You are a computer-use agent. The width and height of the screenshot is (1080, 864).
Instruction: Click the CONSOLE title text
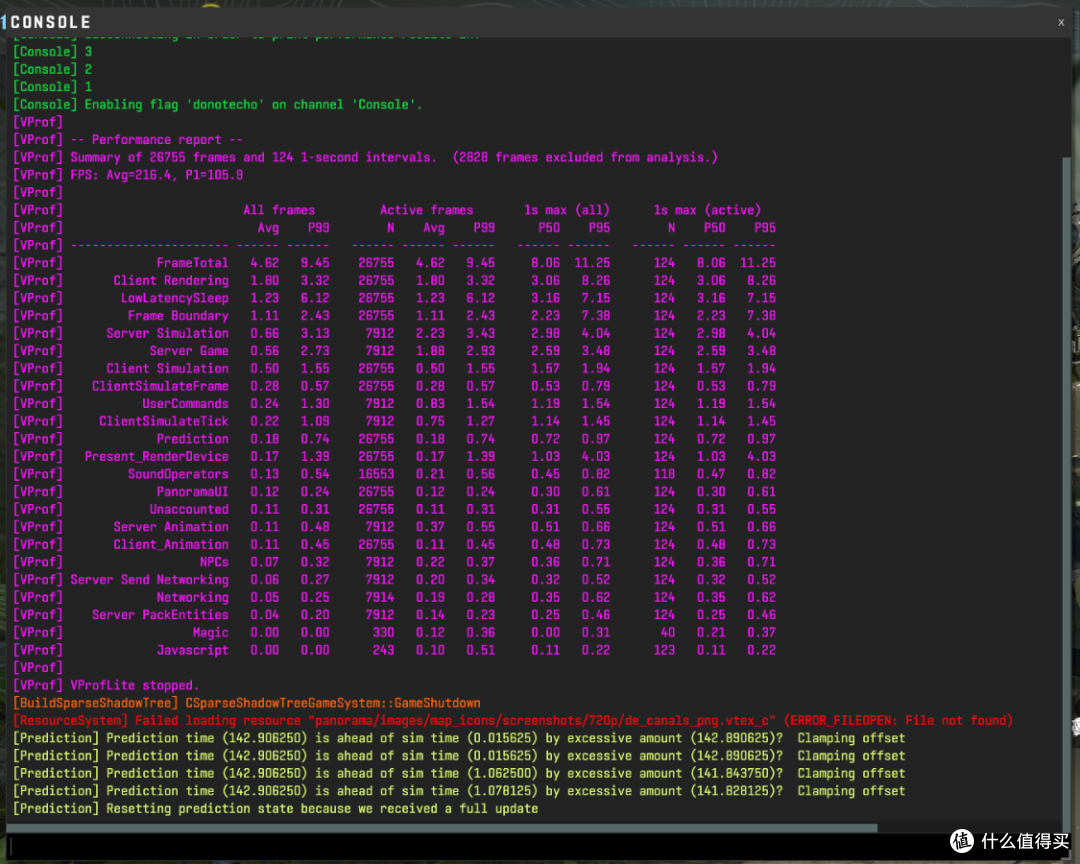coord(50,22)
